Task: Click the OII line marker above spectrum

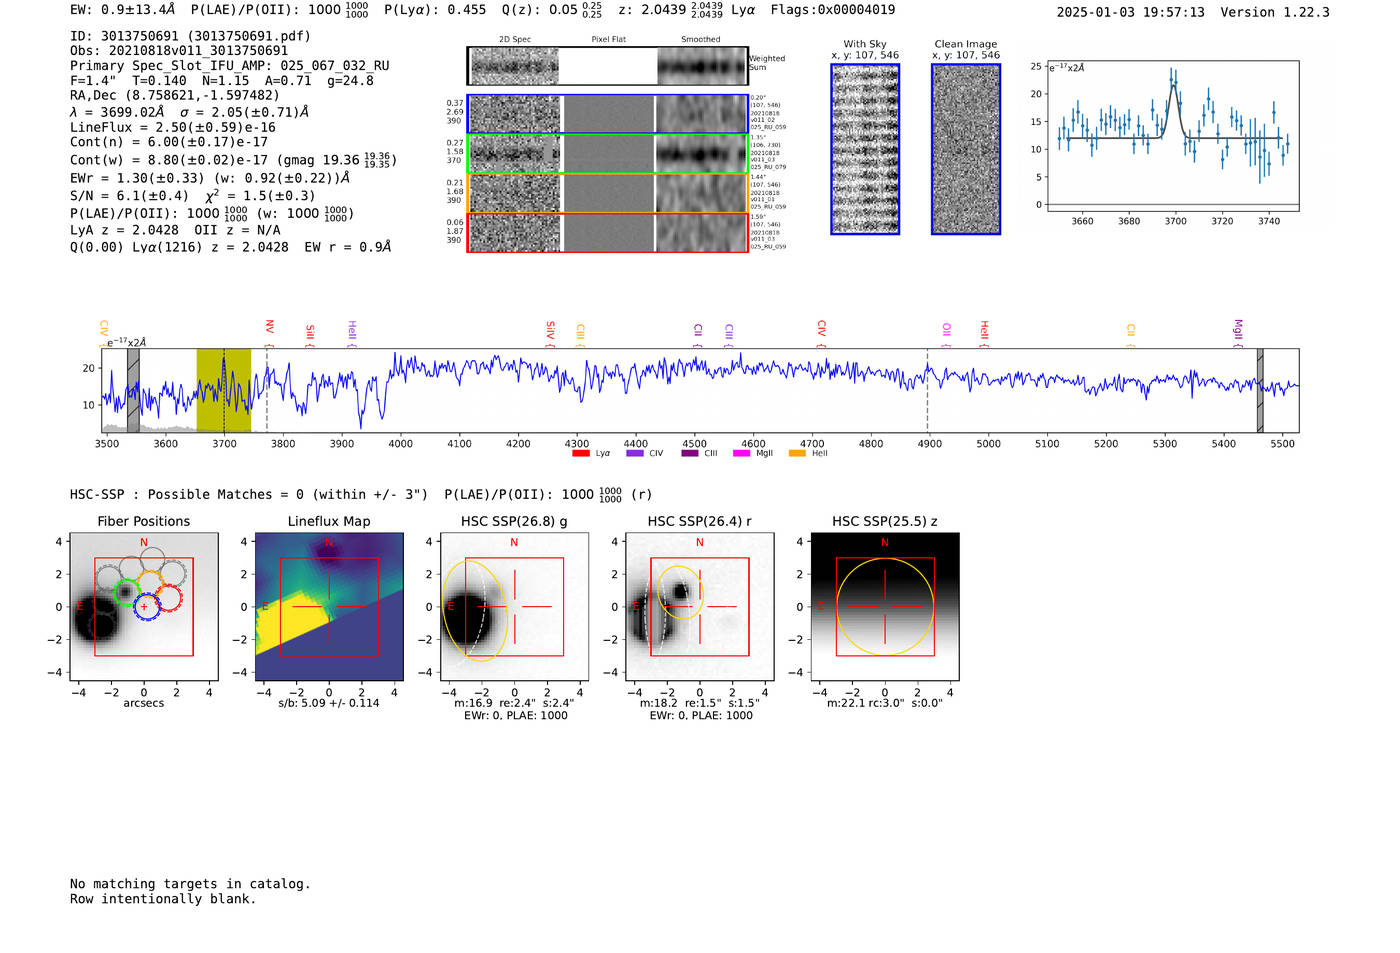Action: (947, 333)
